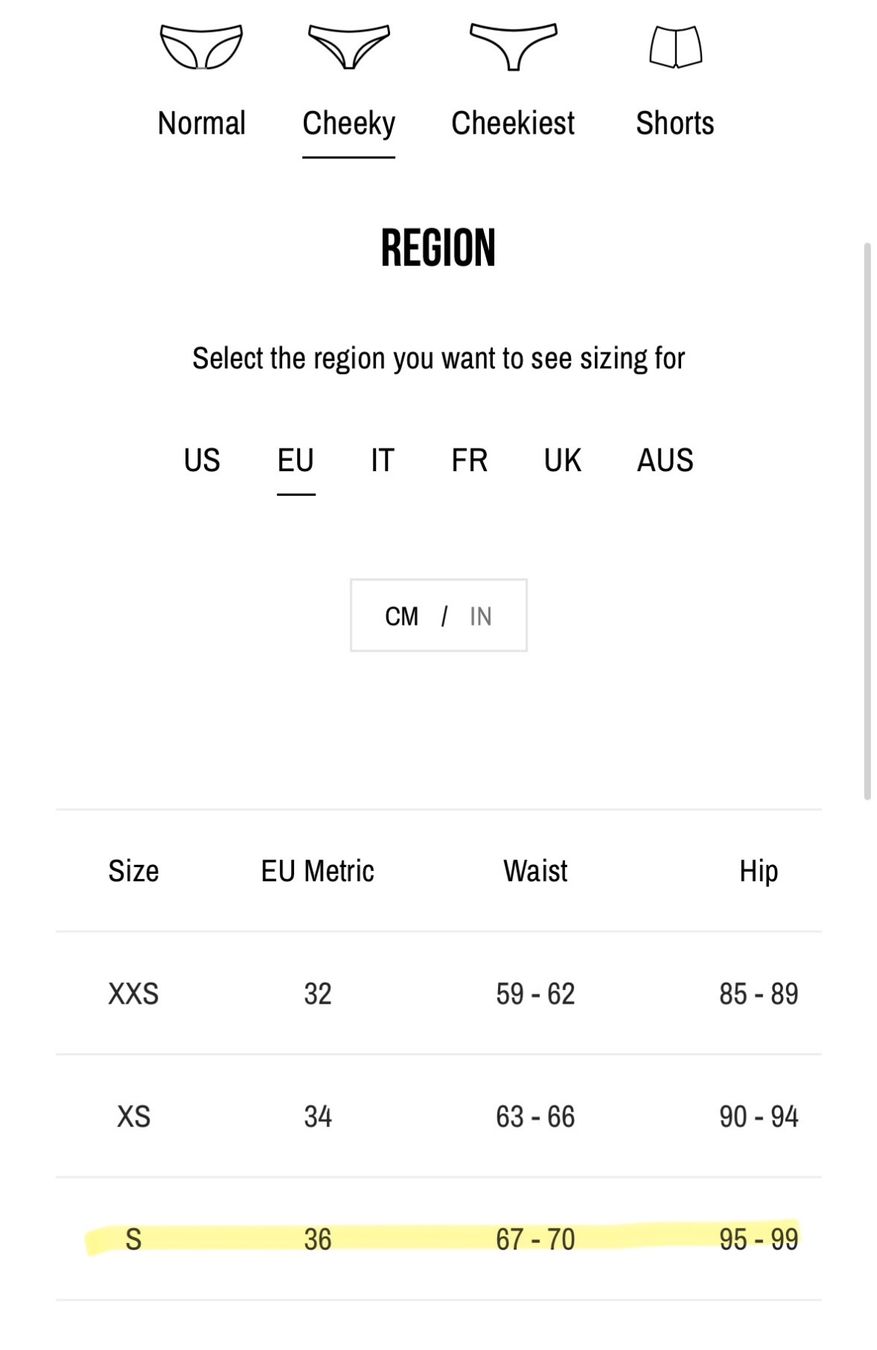The height and width of the screenshot is (1350, 877).
Task: Choose FR region sizing
Action: [x=469, y=460]
